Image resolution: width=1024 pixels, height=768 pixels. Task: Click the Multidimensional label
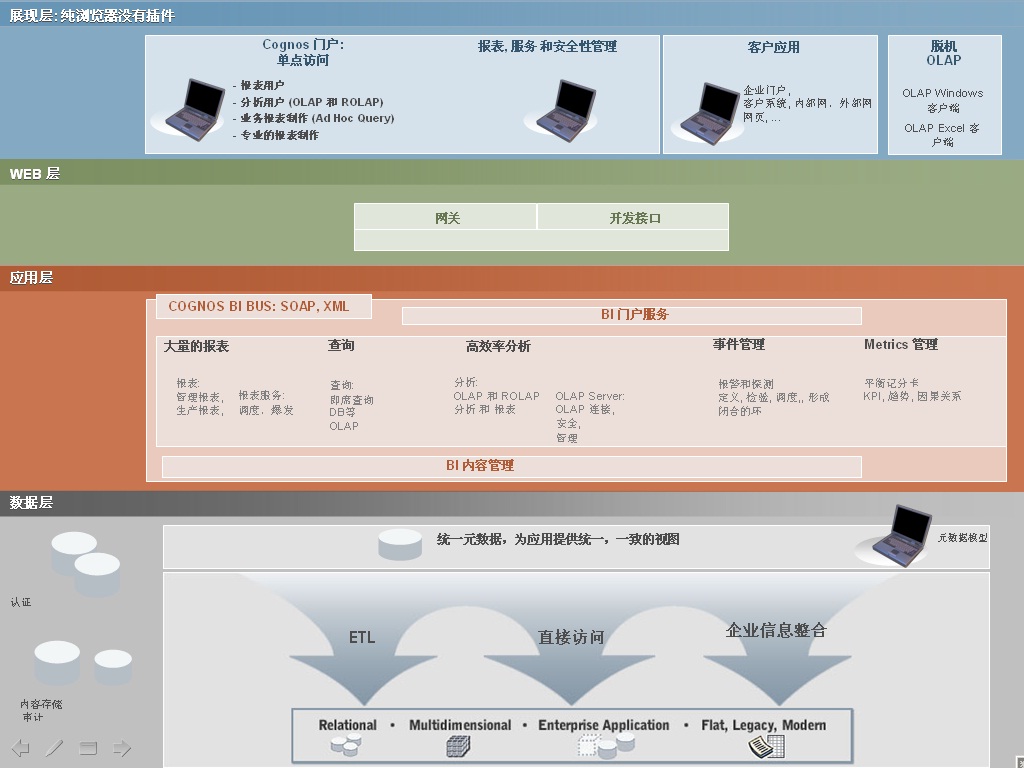(460, 725)
